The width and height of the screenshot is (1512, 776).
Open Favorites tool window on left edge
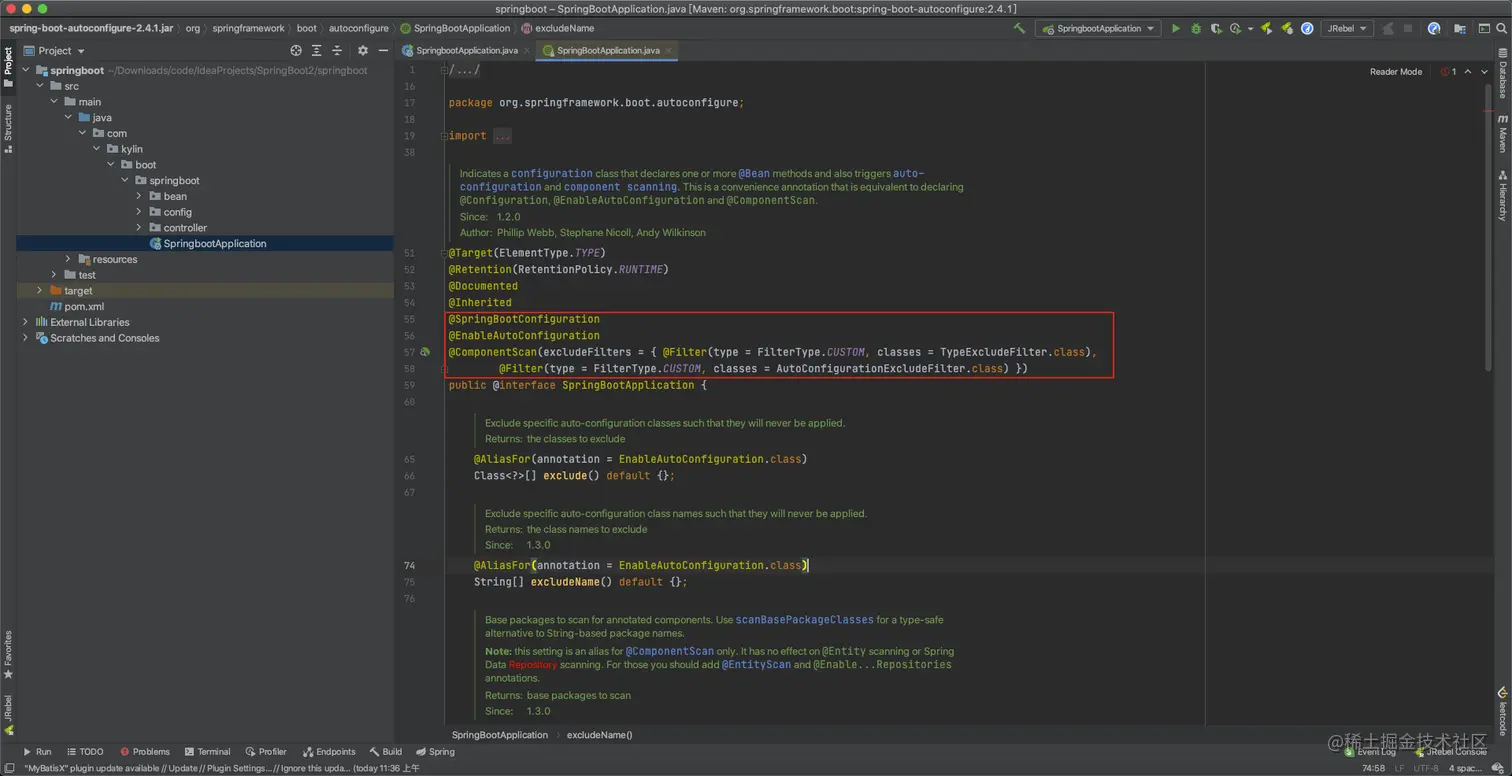[8, 654]
